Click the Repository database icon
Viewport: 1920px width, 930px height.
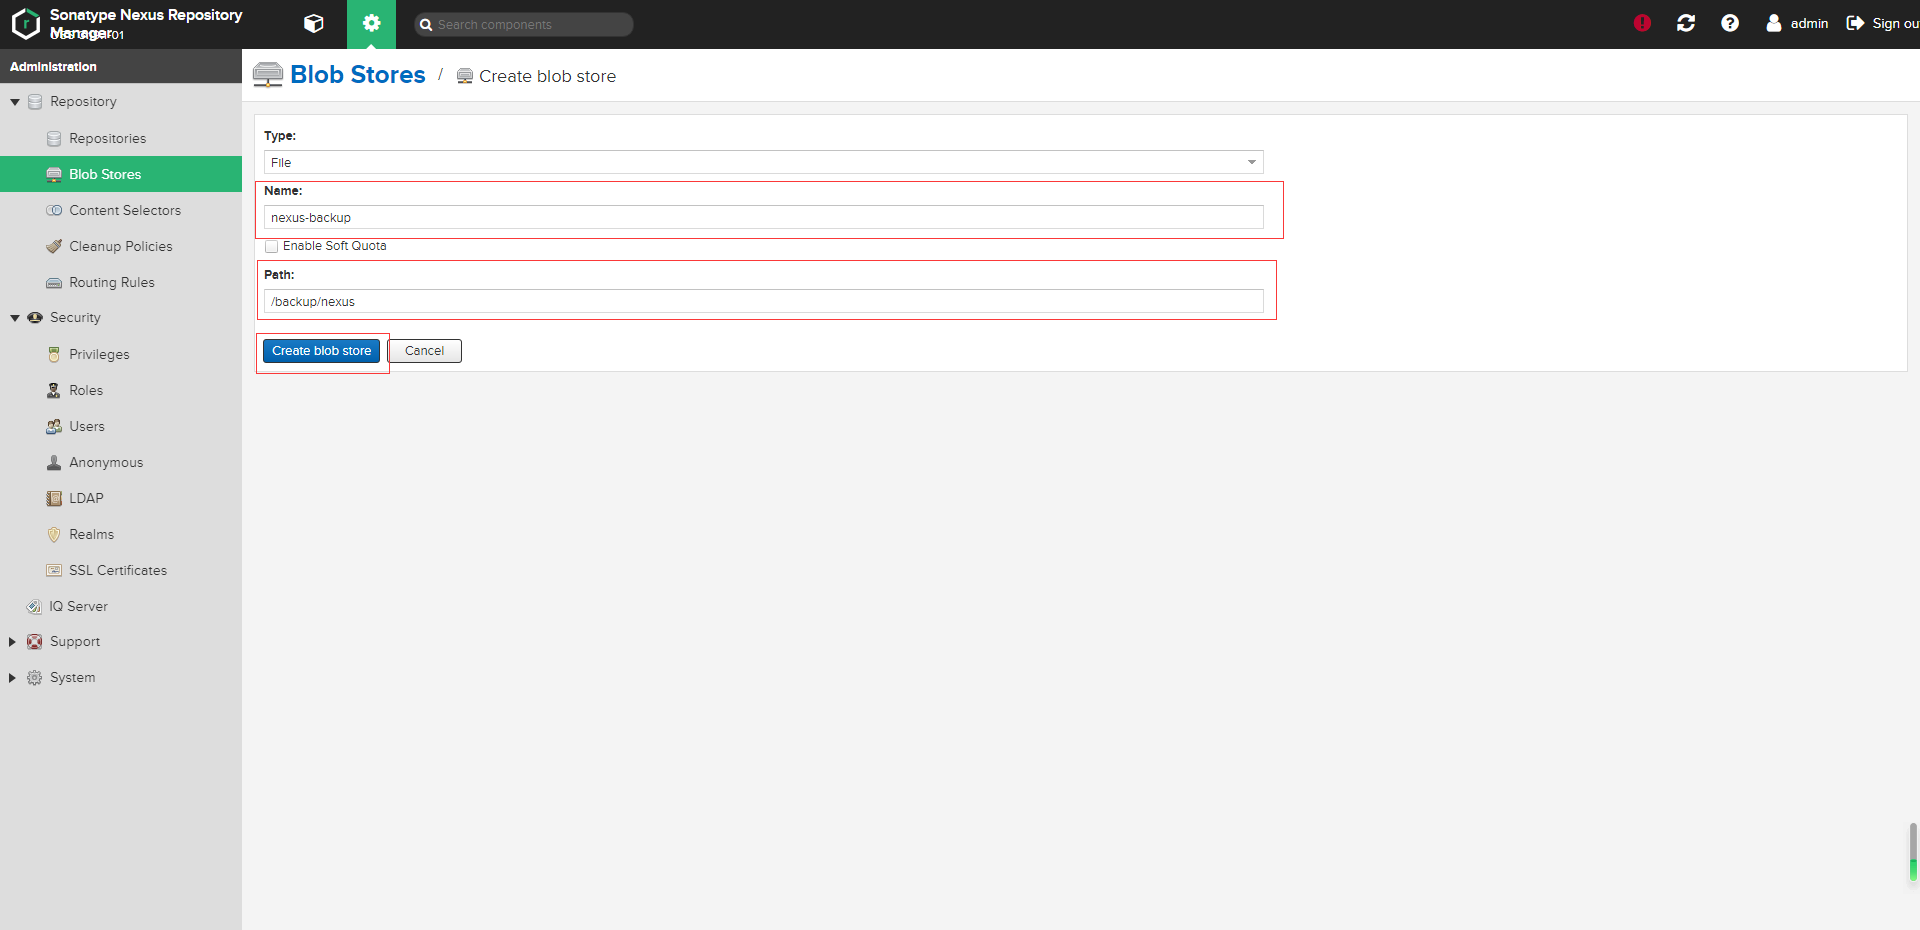click(35, 102)
